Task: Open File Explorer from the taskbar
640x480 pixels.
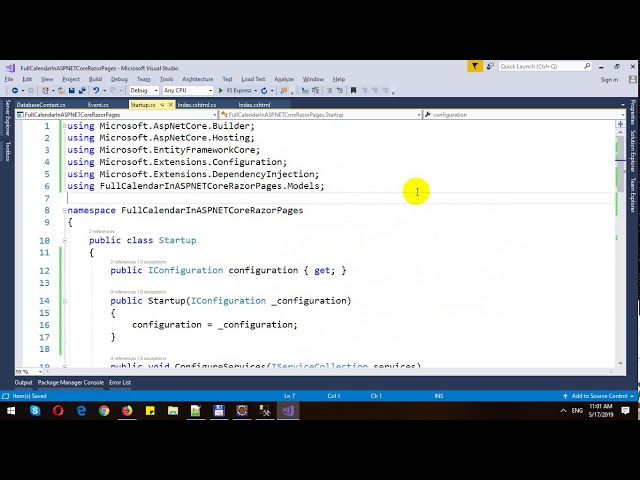Action: pyautogui.click(x=173, y=411)
